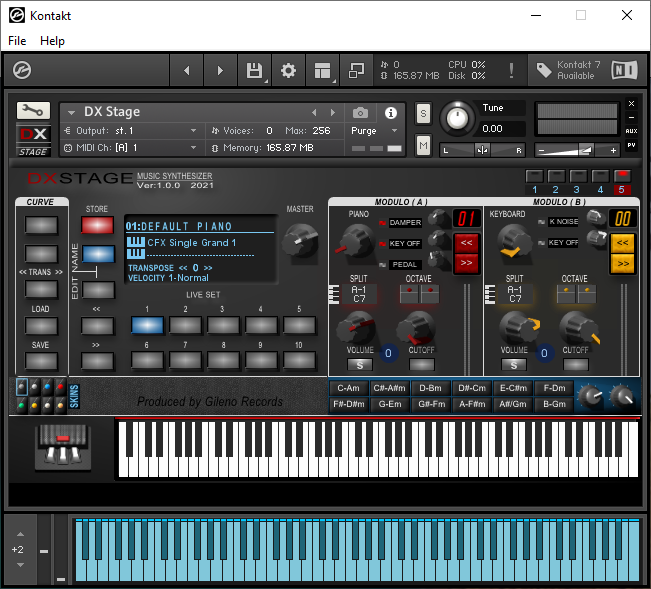
Task: Click Modulo A SPLIT range A-1 C7 display
Action: coord(359,294)
